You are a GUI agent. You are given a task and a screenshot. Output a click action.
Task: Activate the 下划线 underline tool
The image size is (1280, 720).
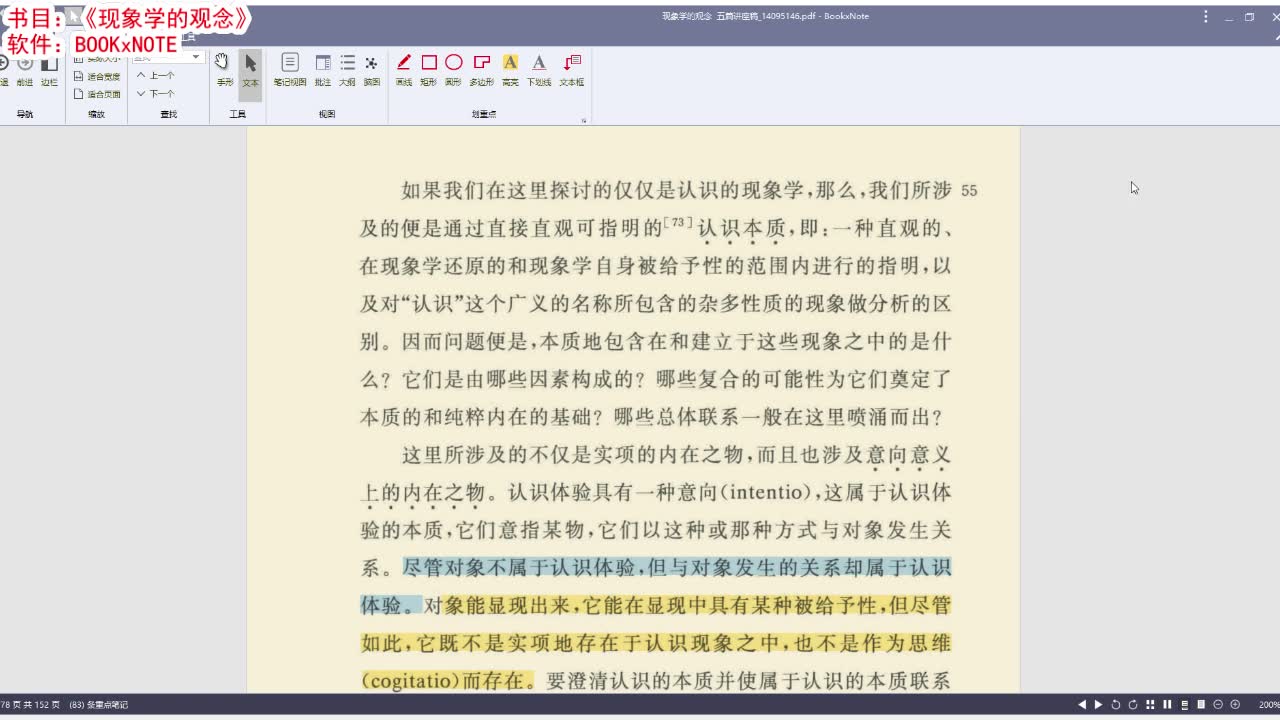(x=539, y=69)
